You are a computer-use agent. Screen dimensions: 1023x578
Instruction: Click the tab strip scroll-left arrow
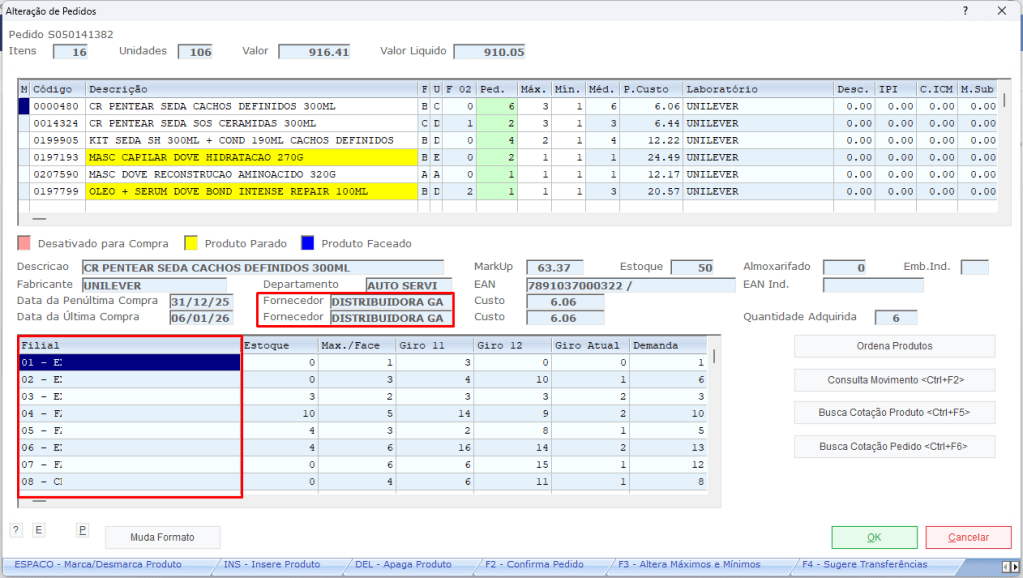pos(1004,565)
